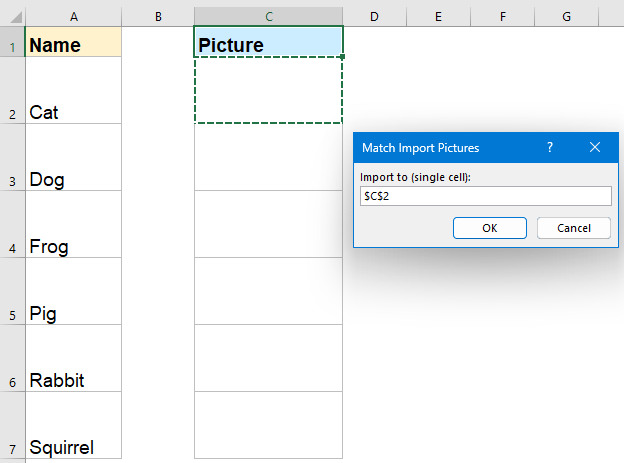624x463 pixels.
Task: Select the cell containing Squirrel
Action: [x=75, y=428]
